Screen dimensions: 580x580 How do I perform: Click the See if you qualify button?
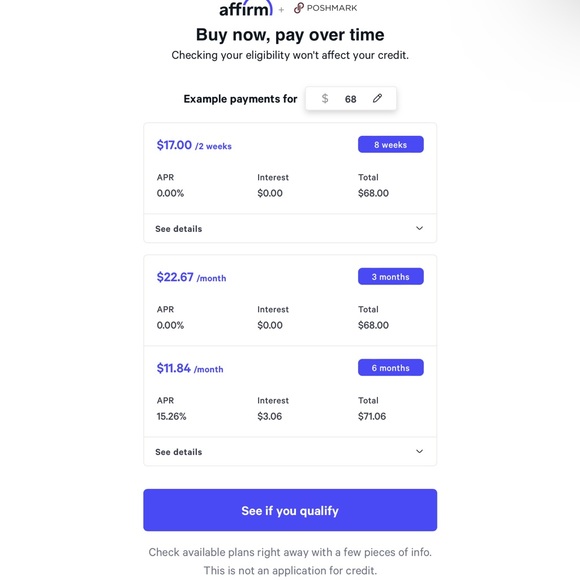click(x=290, y=510)
